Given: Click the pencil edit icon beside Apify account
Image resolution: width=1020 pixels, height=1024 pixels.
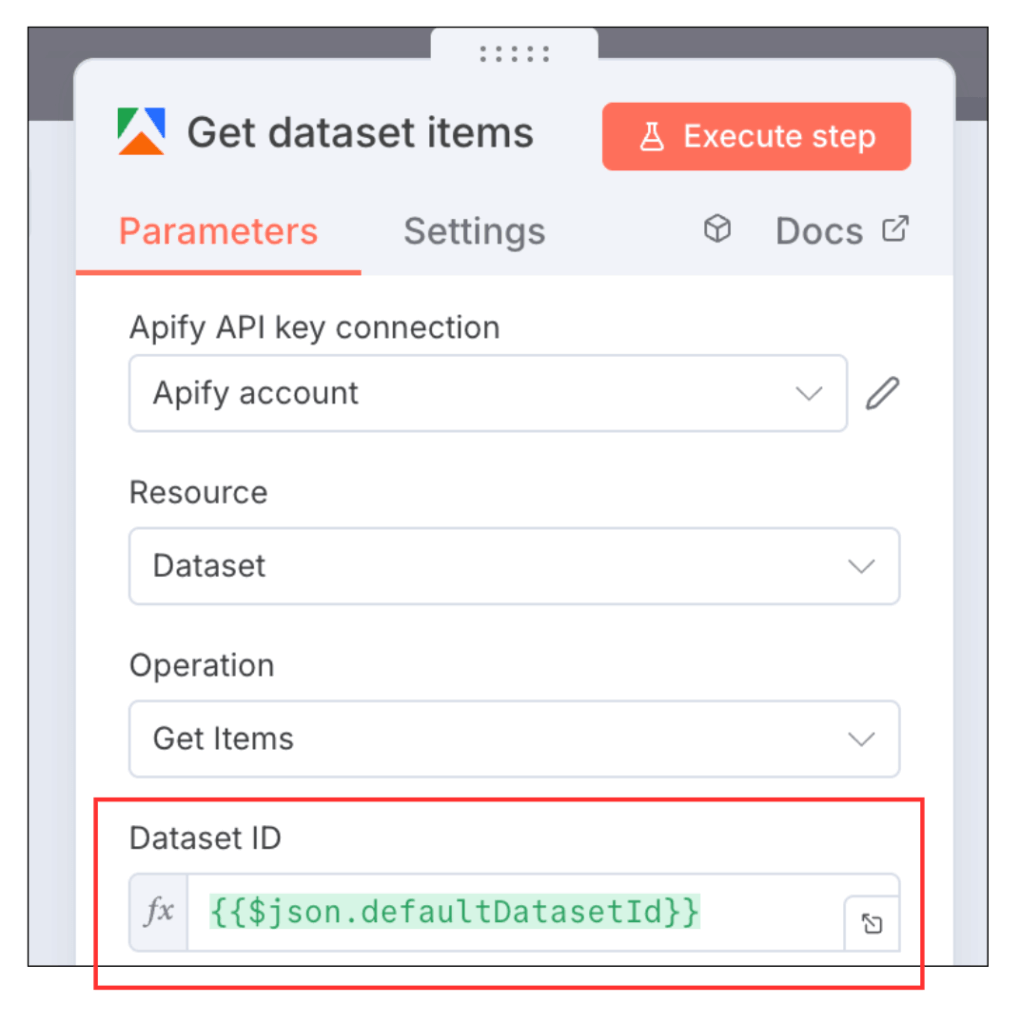Looking at the screenshot, I should click(x=881, y=393).
